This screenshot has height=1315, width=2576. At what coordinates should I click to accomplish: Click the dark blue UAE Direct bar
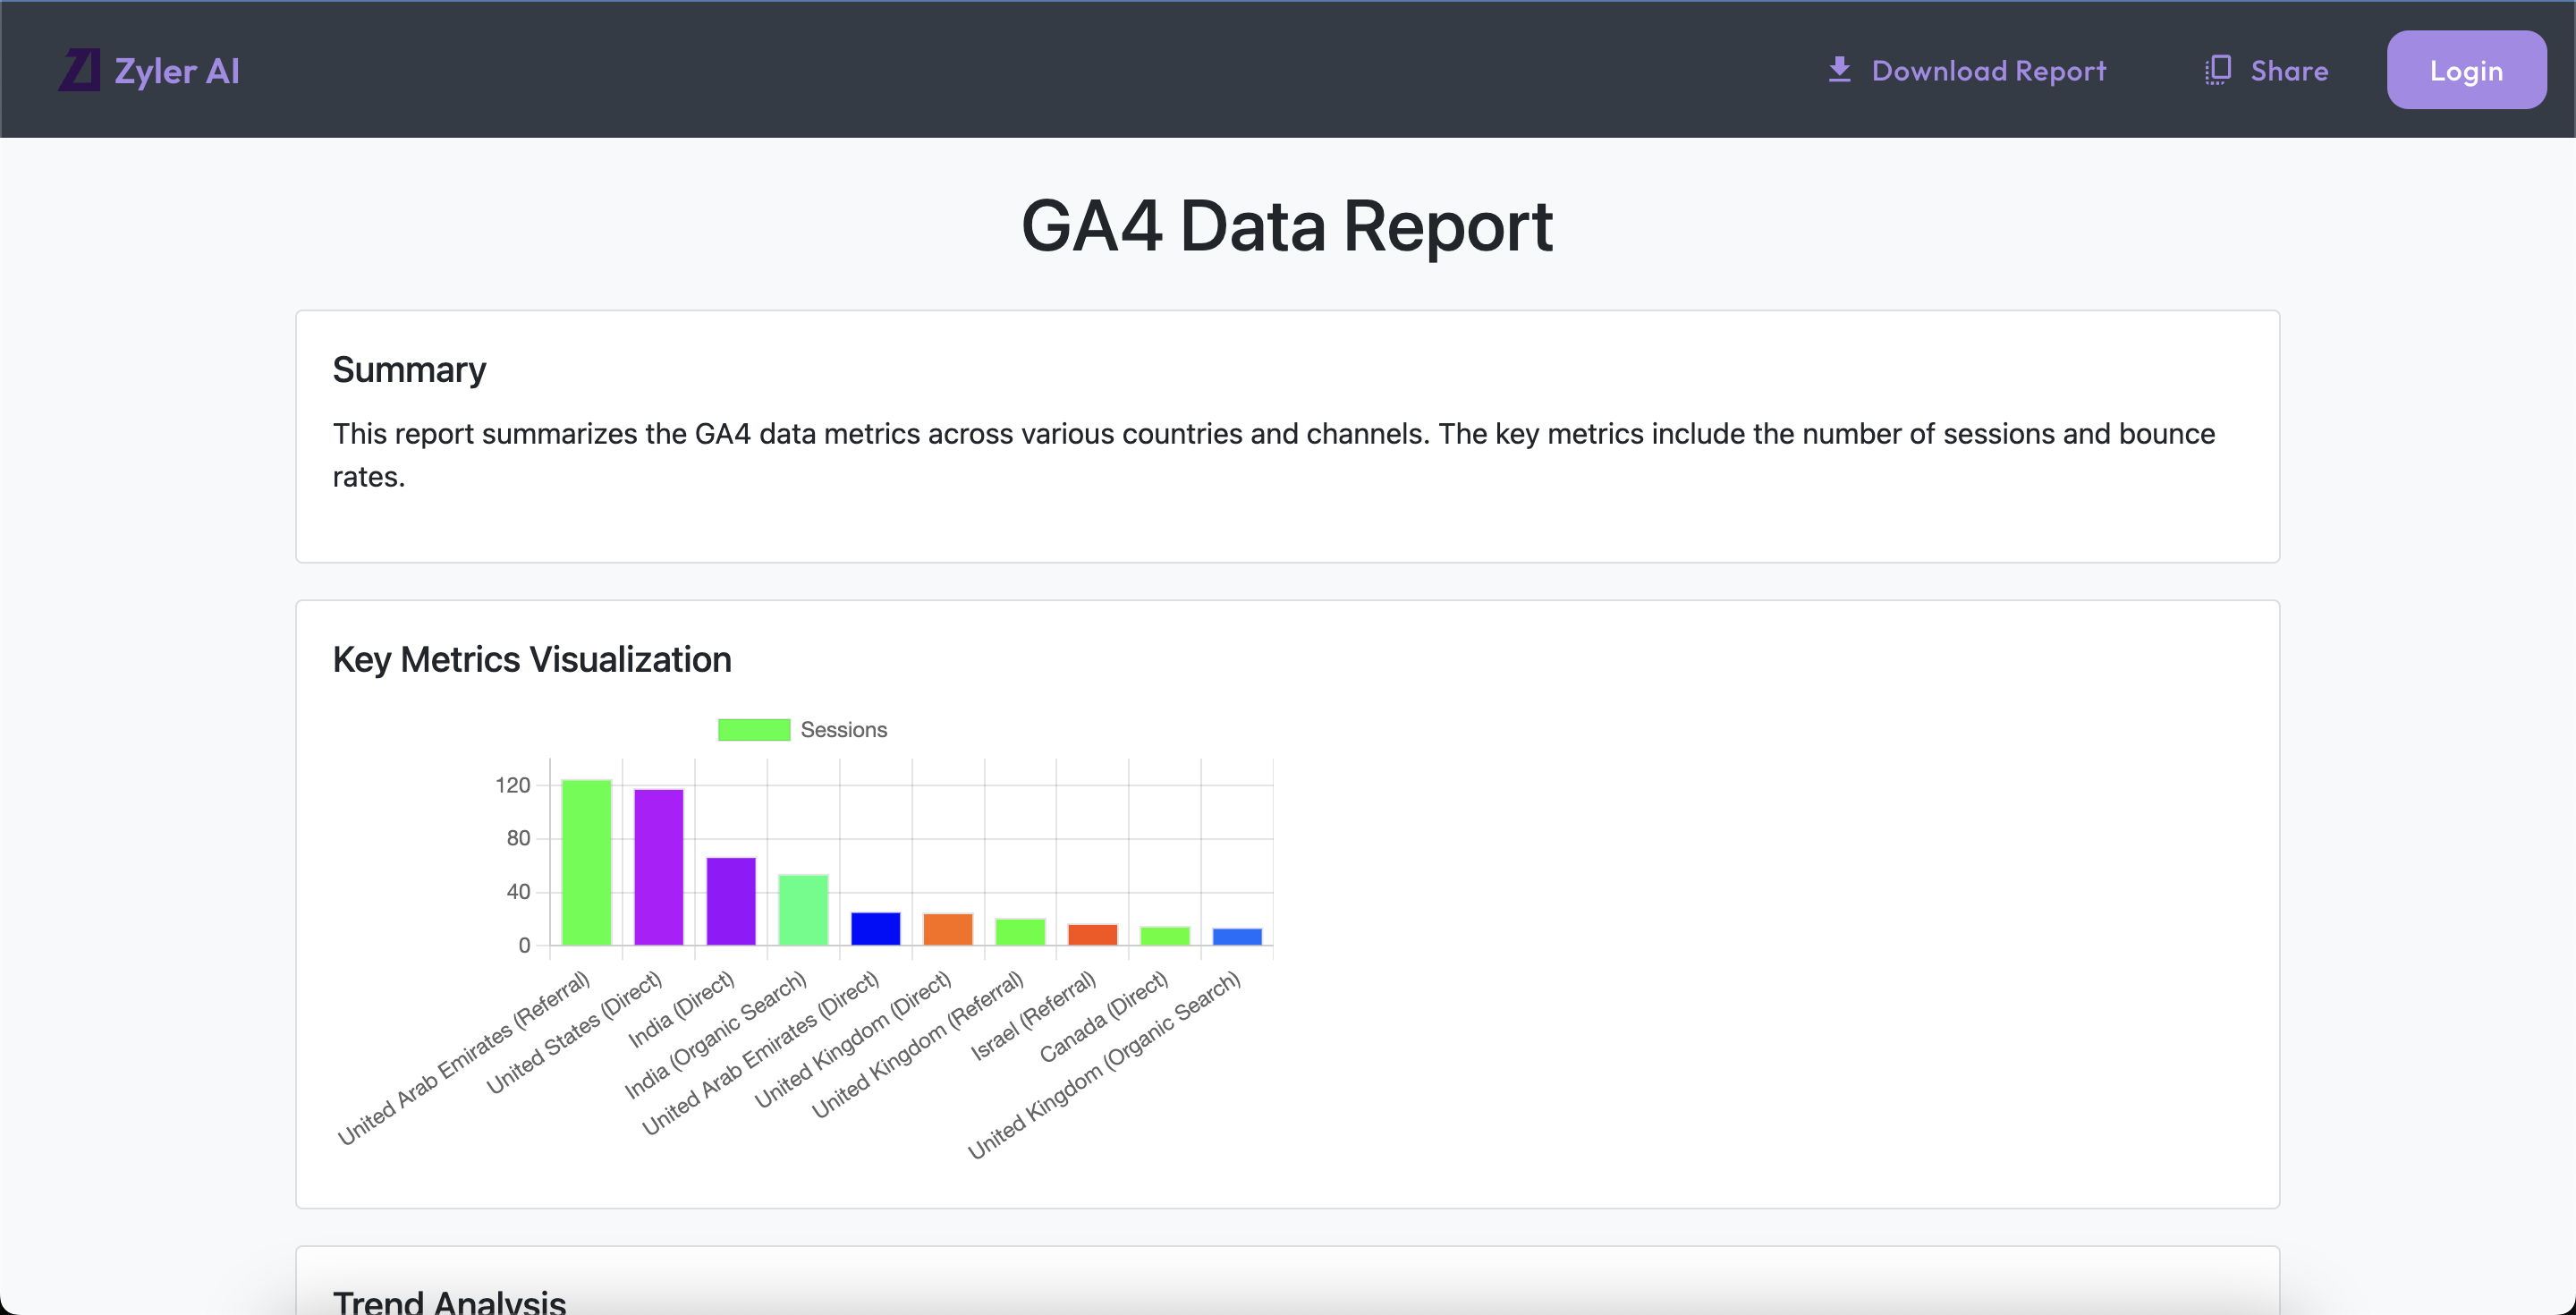click(x=875, y=929)
